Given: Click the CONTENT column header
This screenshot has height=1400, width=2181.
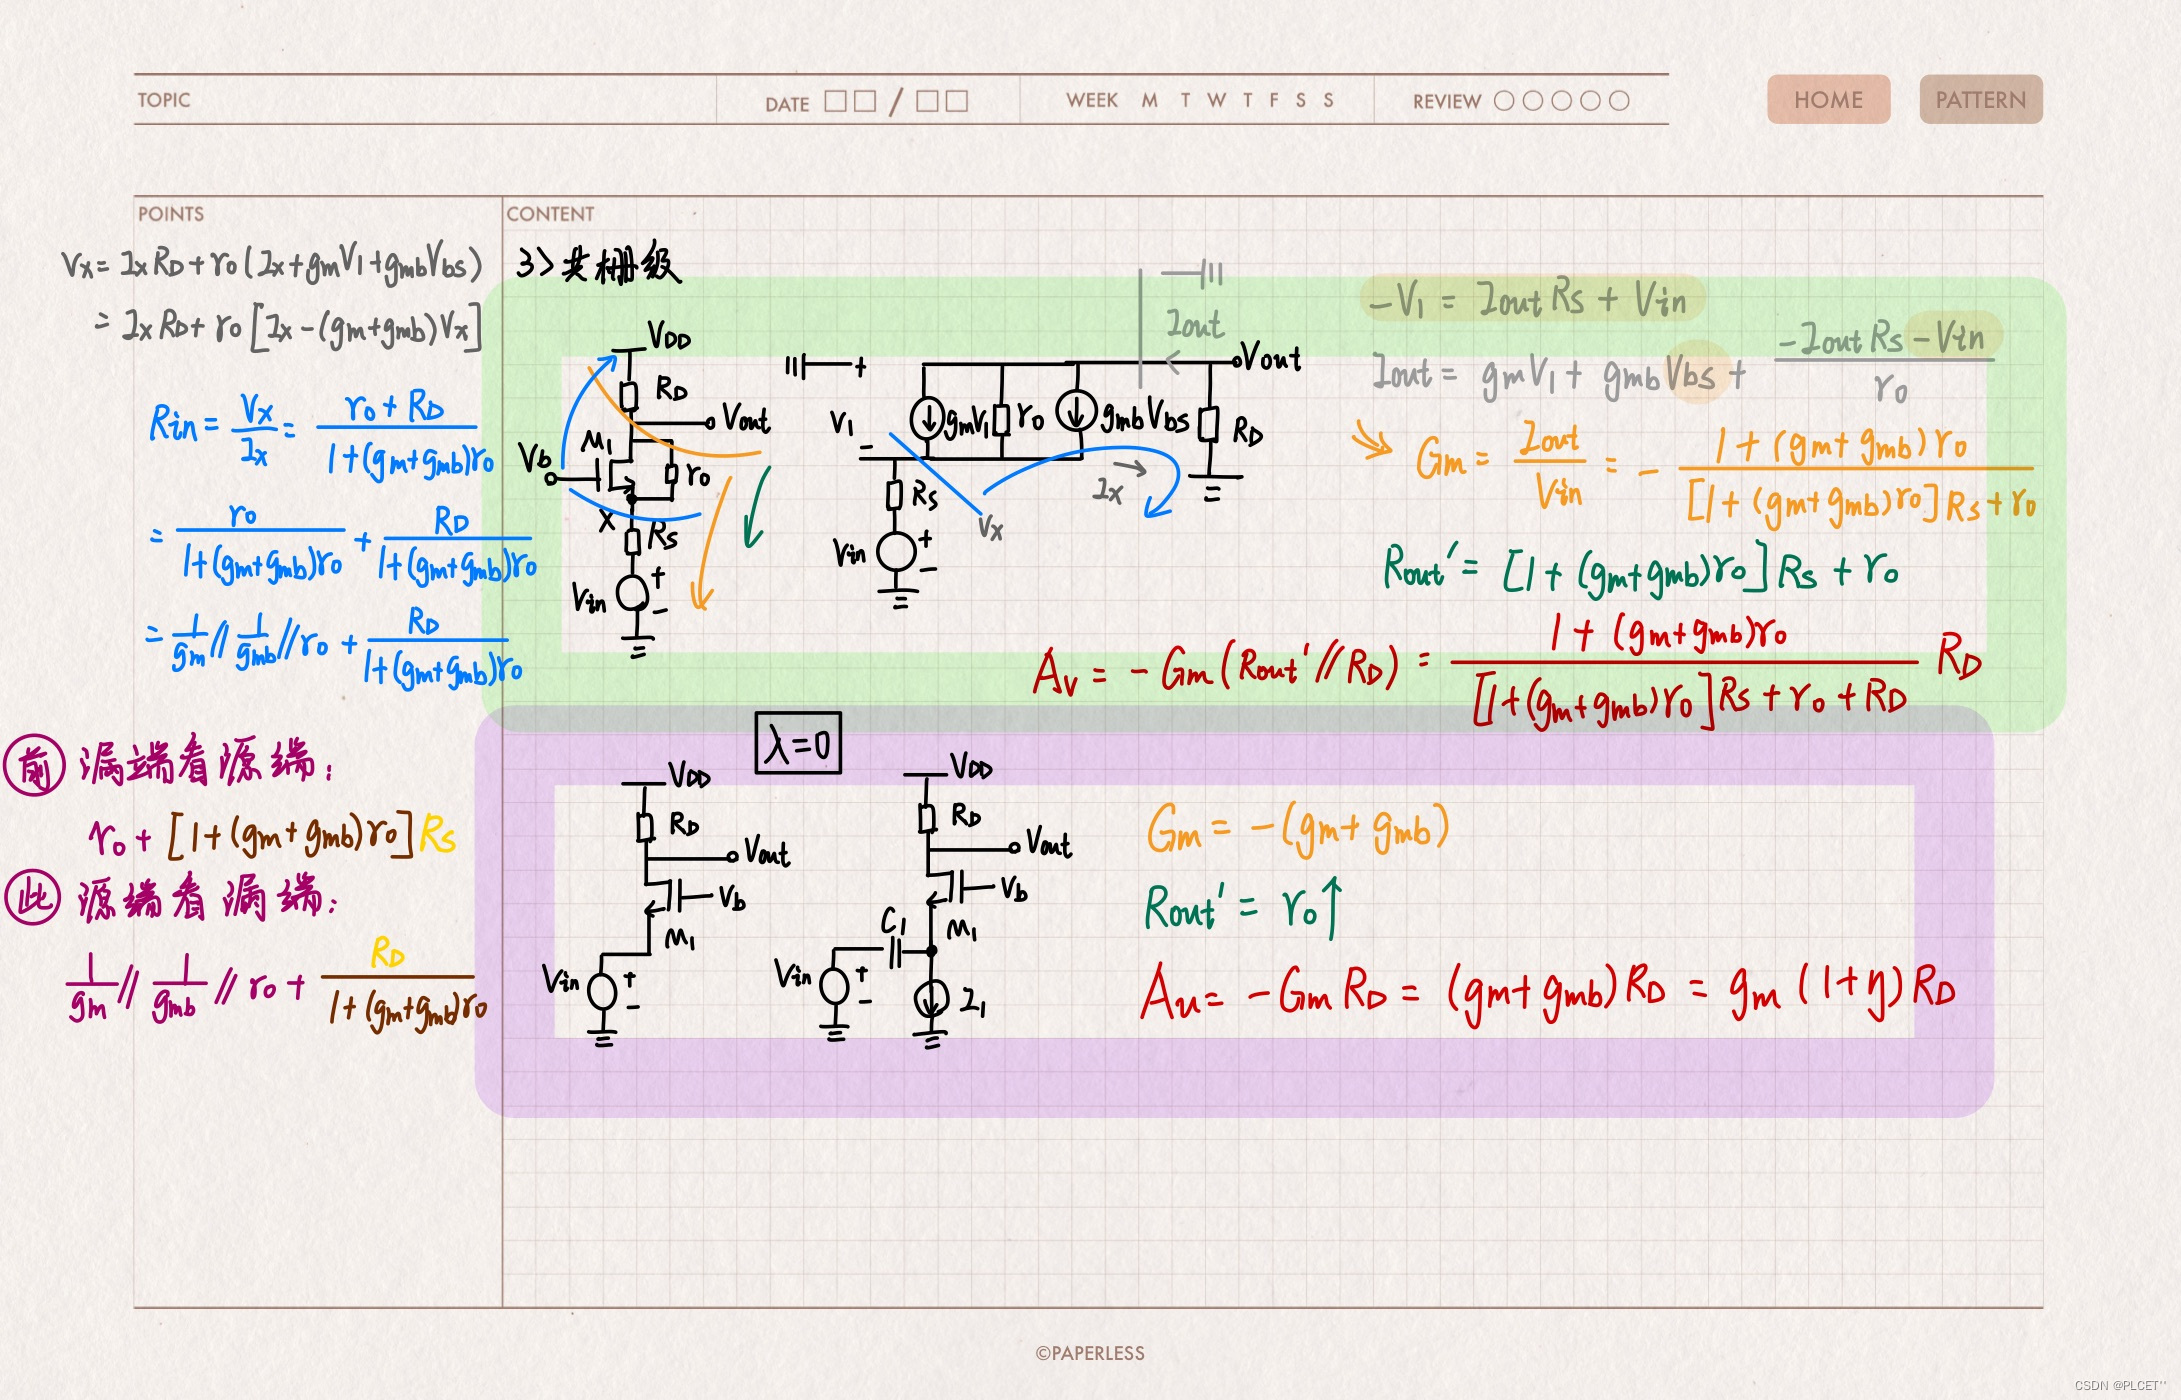Looking at the screenshot, I should pos(549,214).
